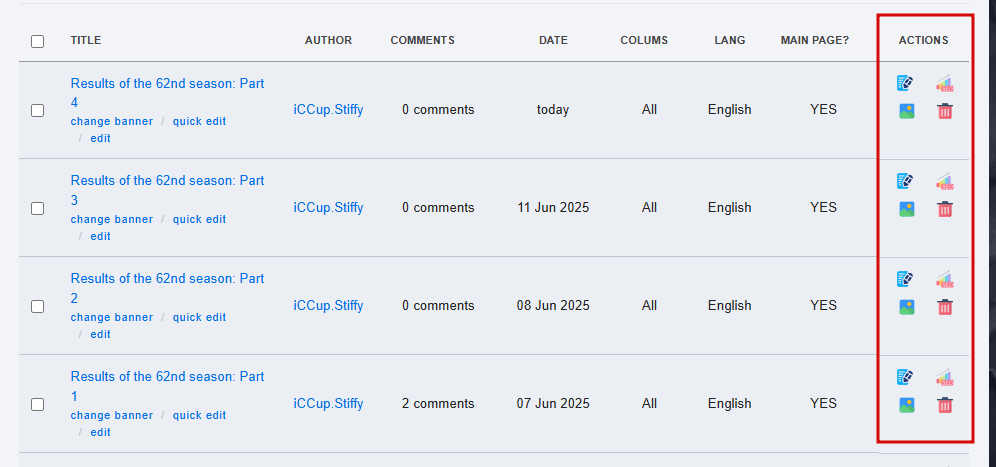The height and width of the screenshot is (467, 996).
Task: Click the edit pencil icon for Part 4
Action: 905,83
